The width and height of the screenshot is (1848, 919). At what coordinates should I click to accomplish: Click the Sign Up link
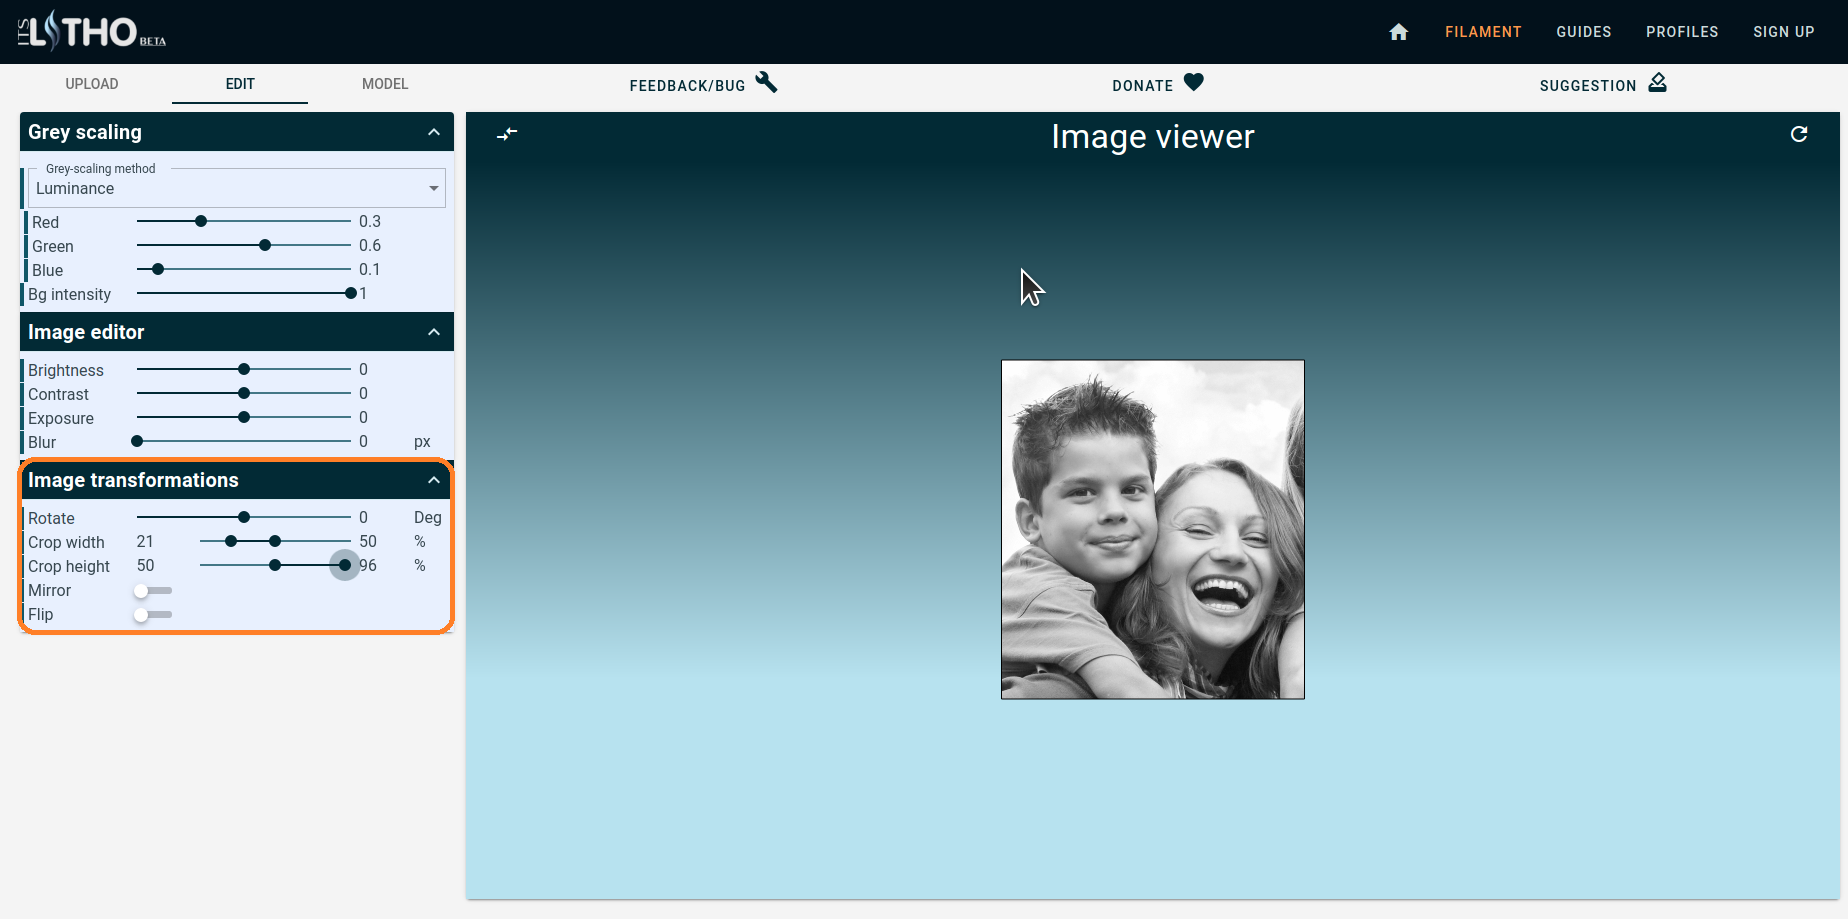pos(1784,32)
